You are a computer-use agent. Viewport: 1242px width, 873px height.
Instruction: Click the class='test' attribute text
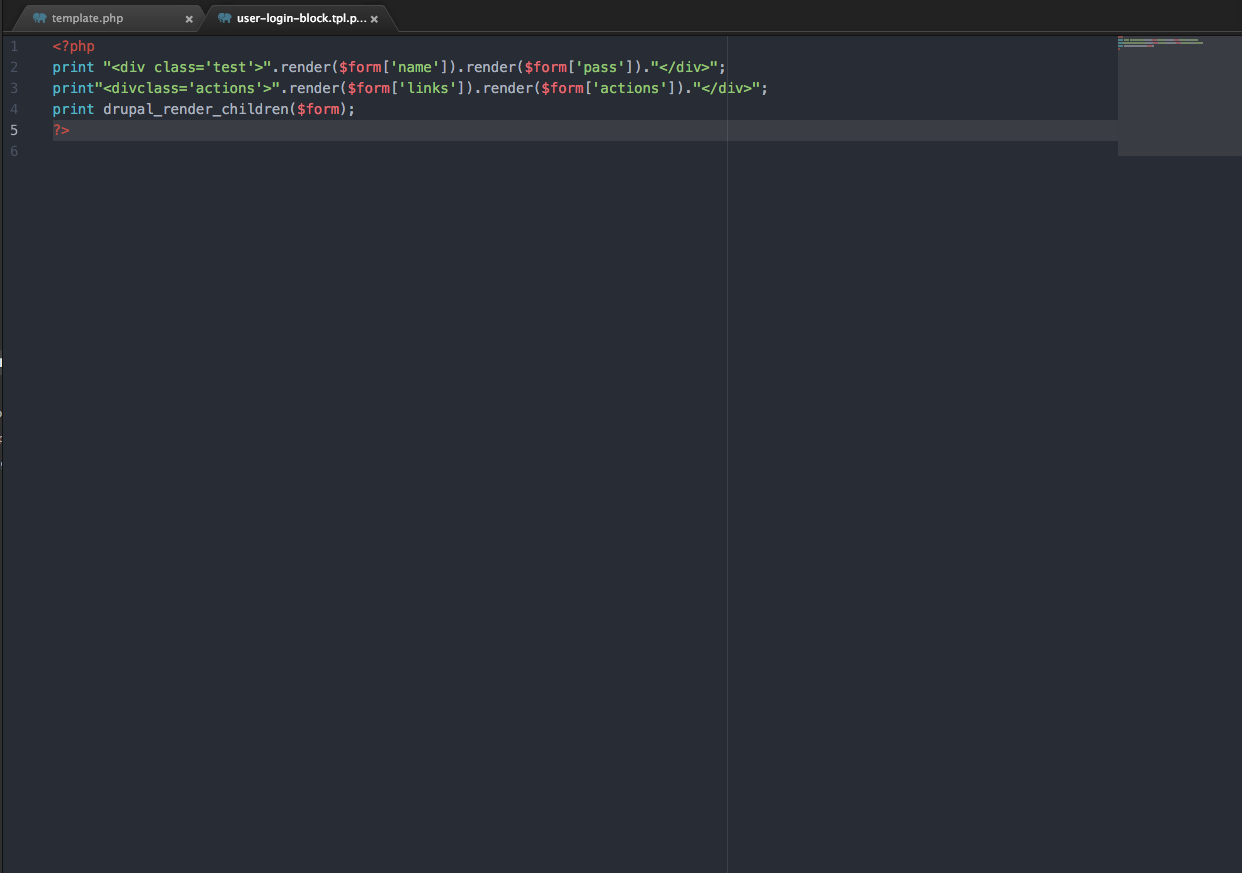pyautogui.click(x=204, y=67)
